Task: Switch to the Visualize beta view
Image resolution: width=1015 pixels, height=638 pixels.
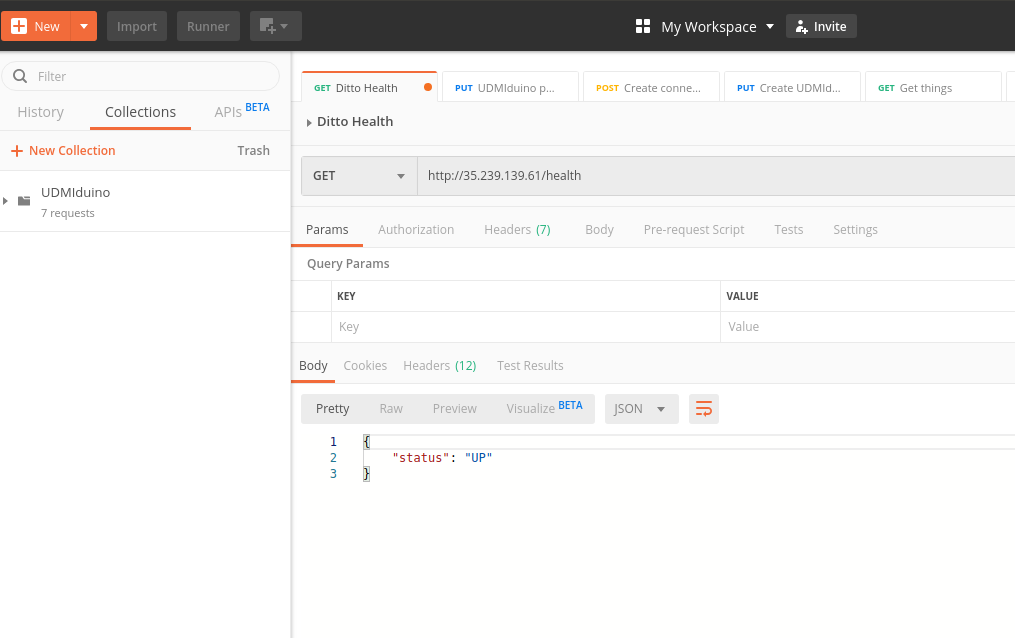Action: tap(544, 408)
